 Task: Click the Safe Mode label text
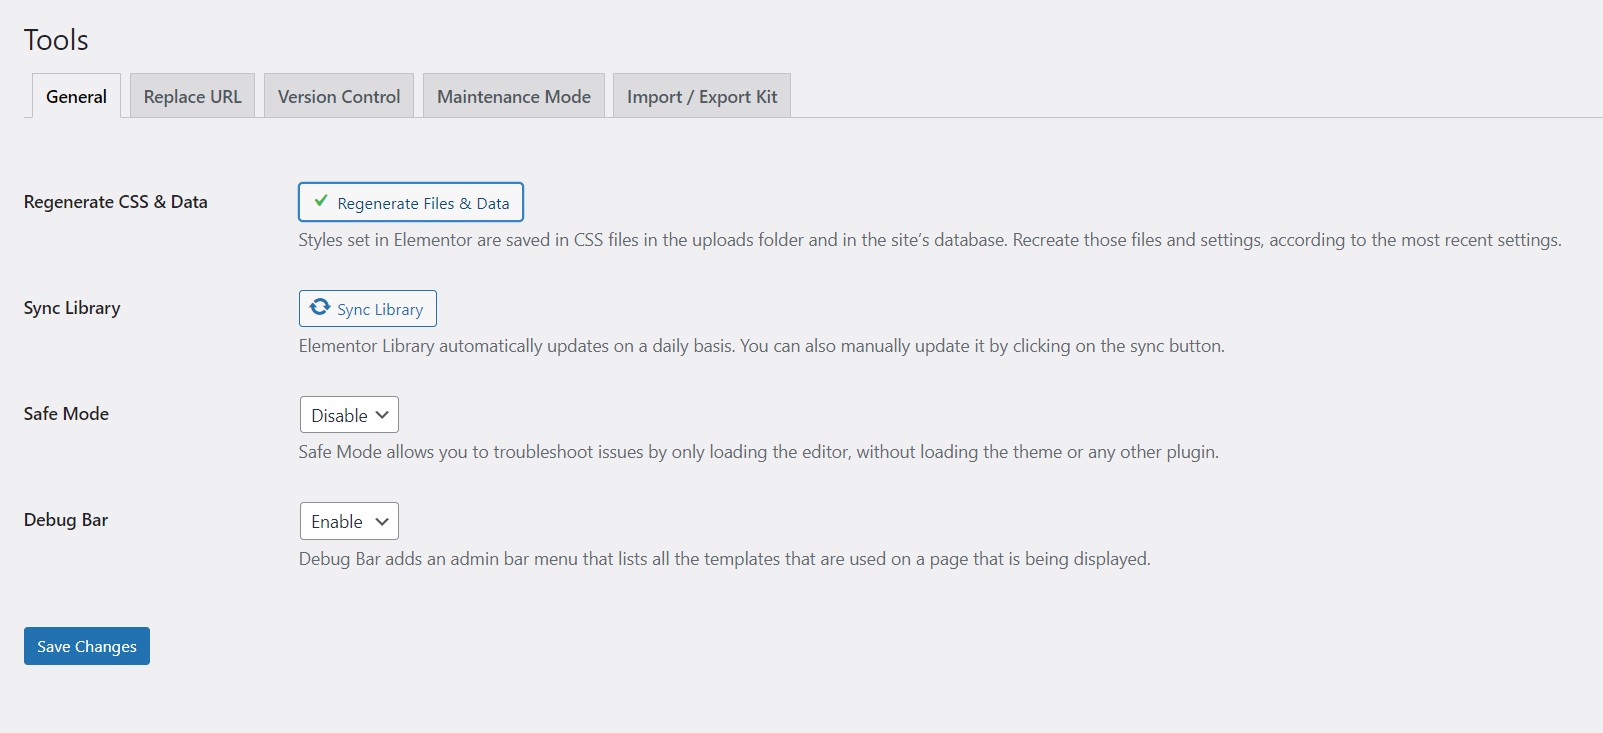65,413
